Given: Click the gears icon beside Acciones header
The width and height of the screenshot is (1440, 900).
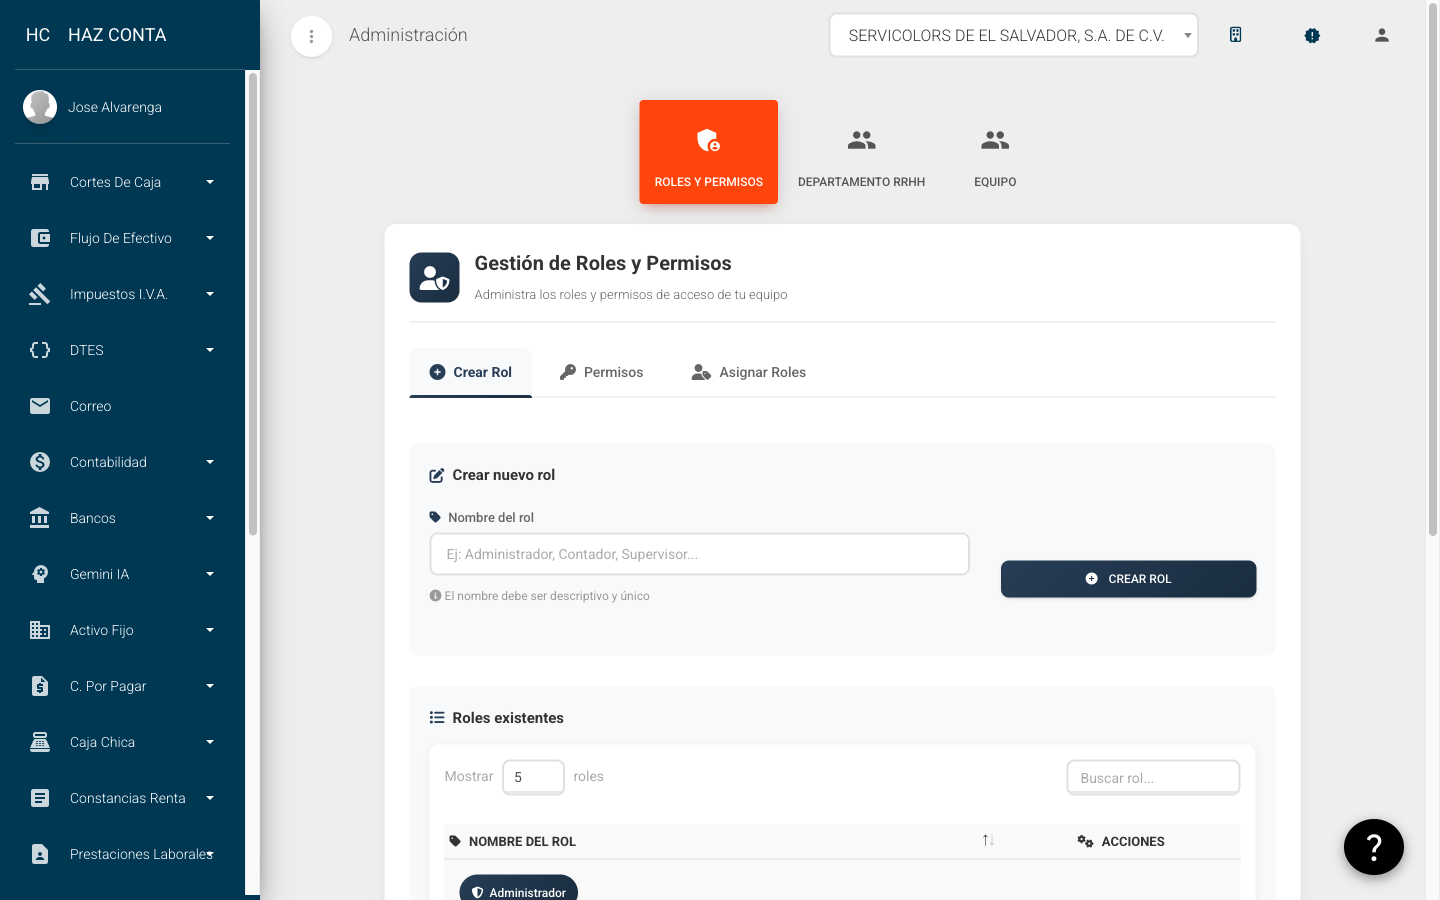Looking at the screenshot, I should point(1085,841).
